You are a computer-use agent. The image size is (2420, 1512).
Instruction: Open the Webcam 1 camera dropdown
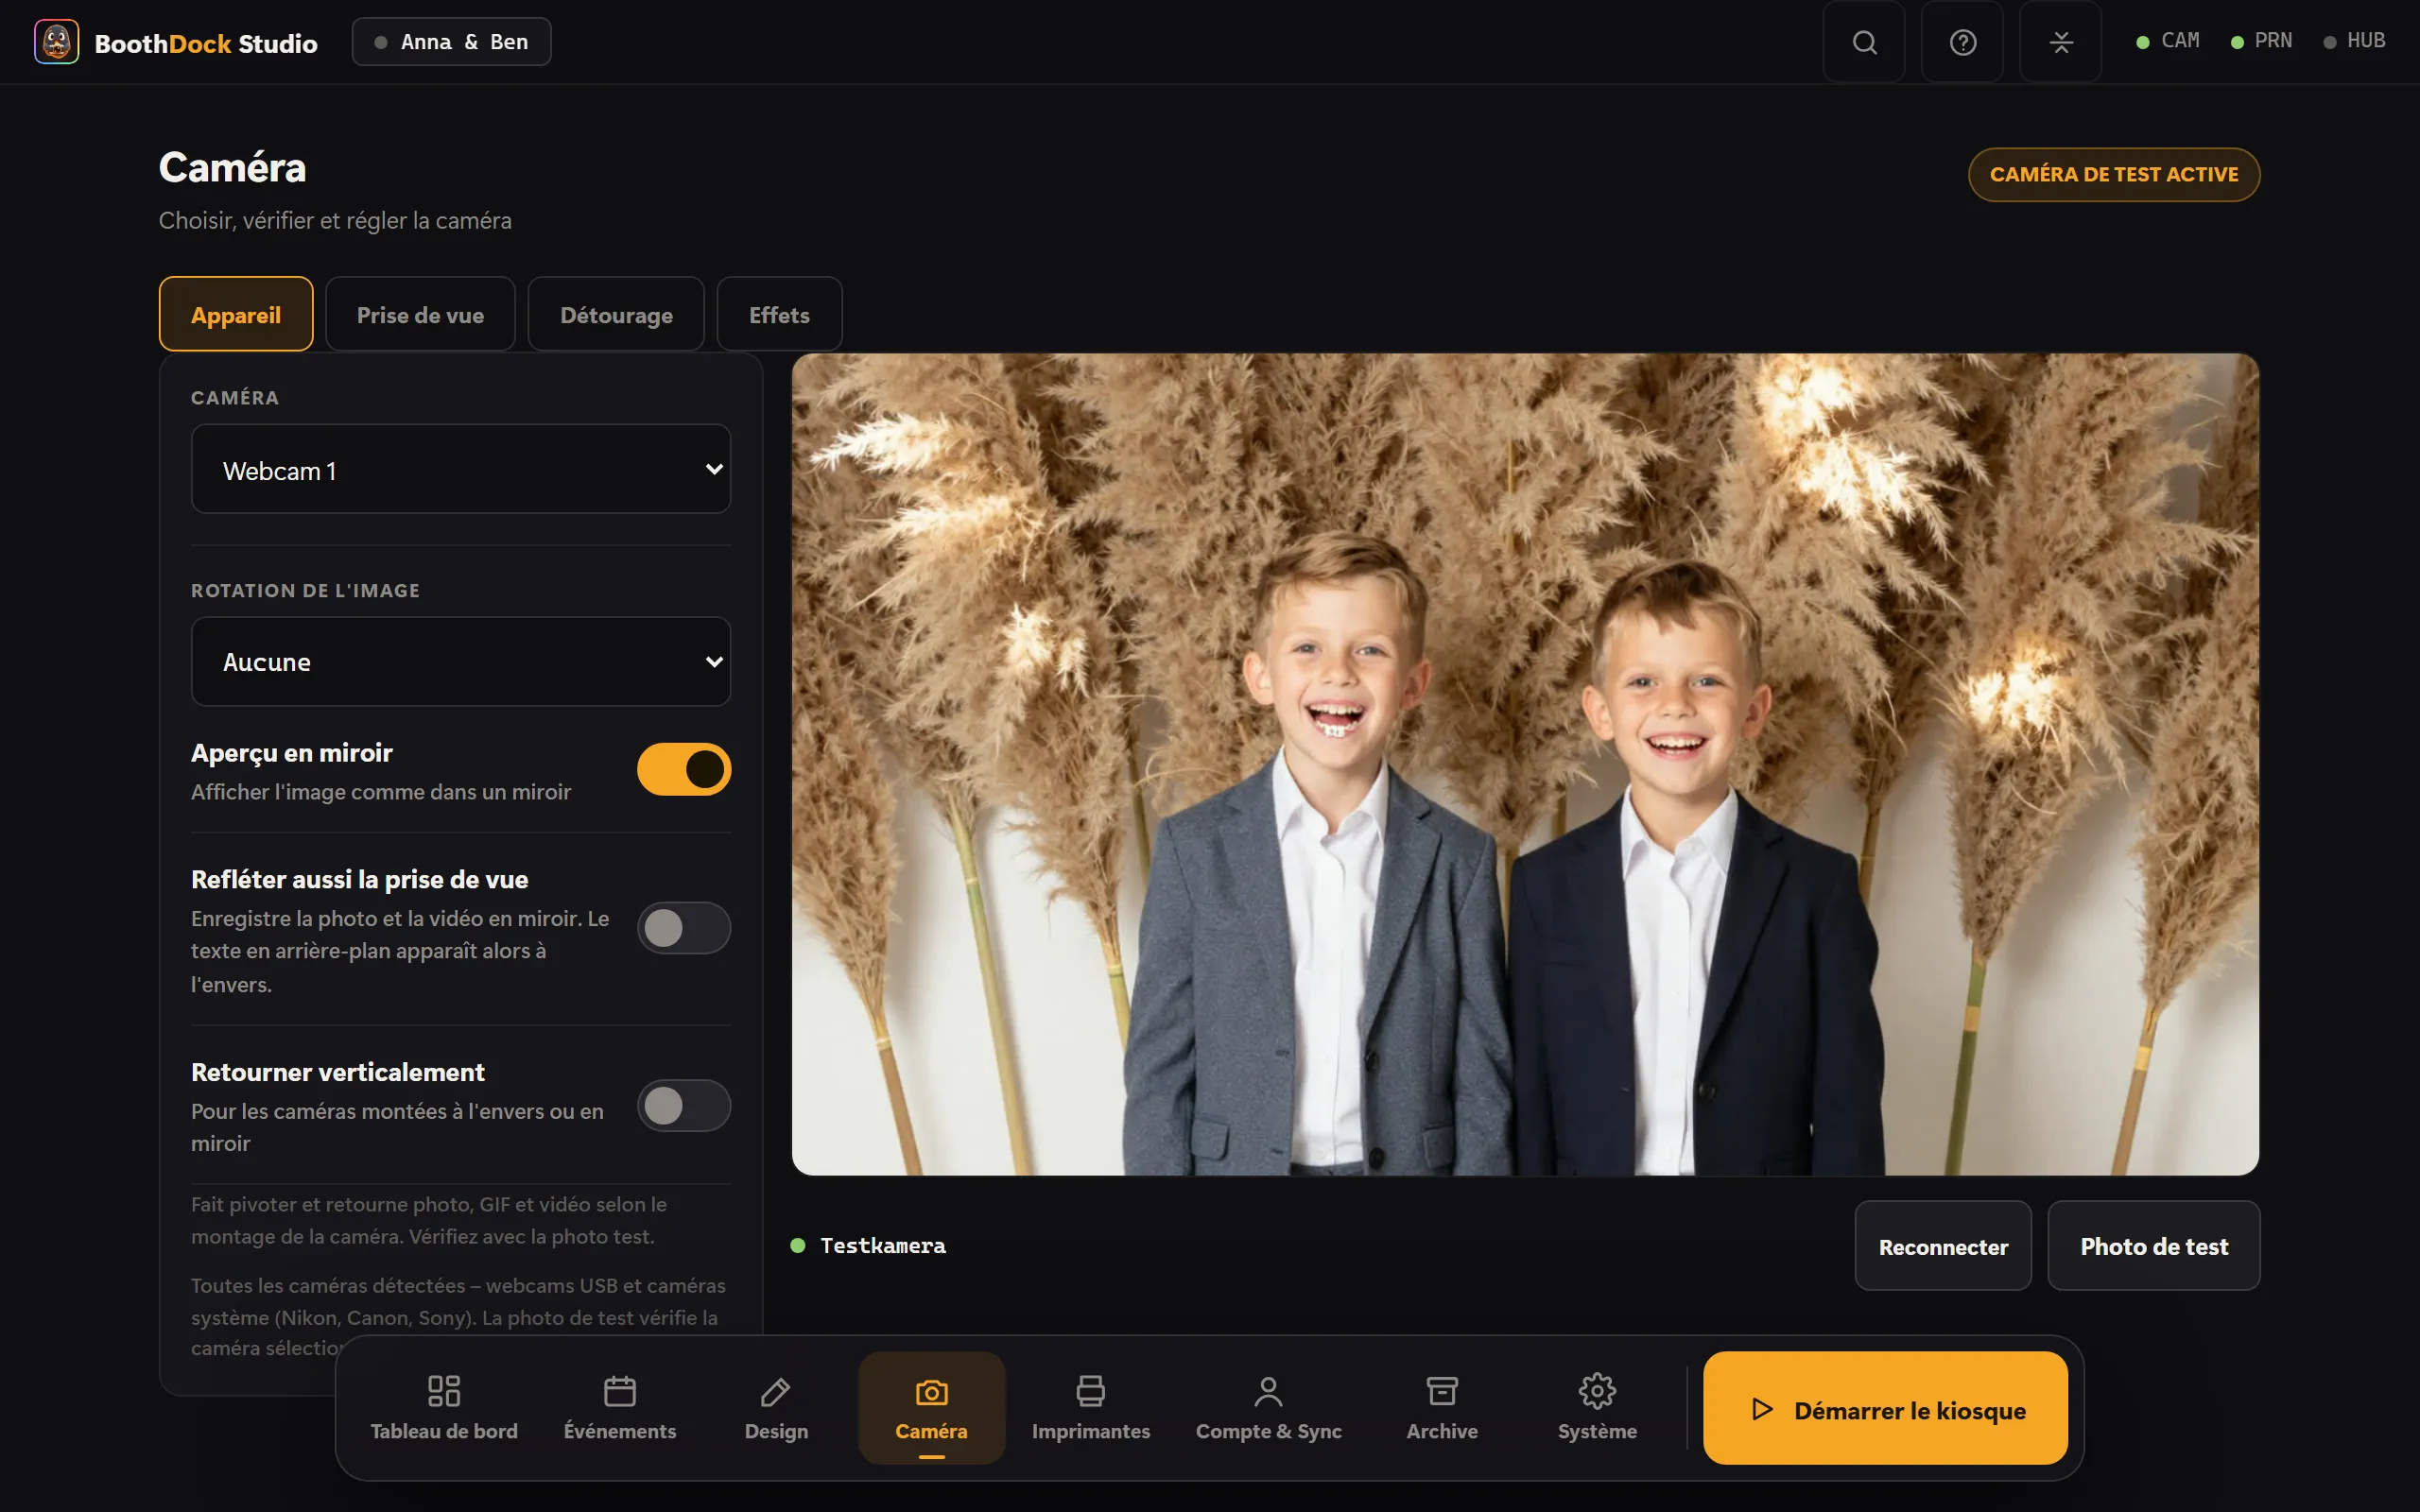coord(461,469)
